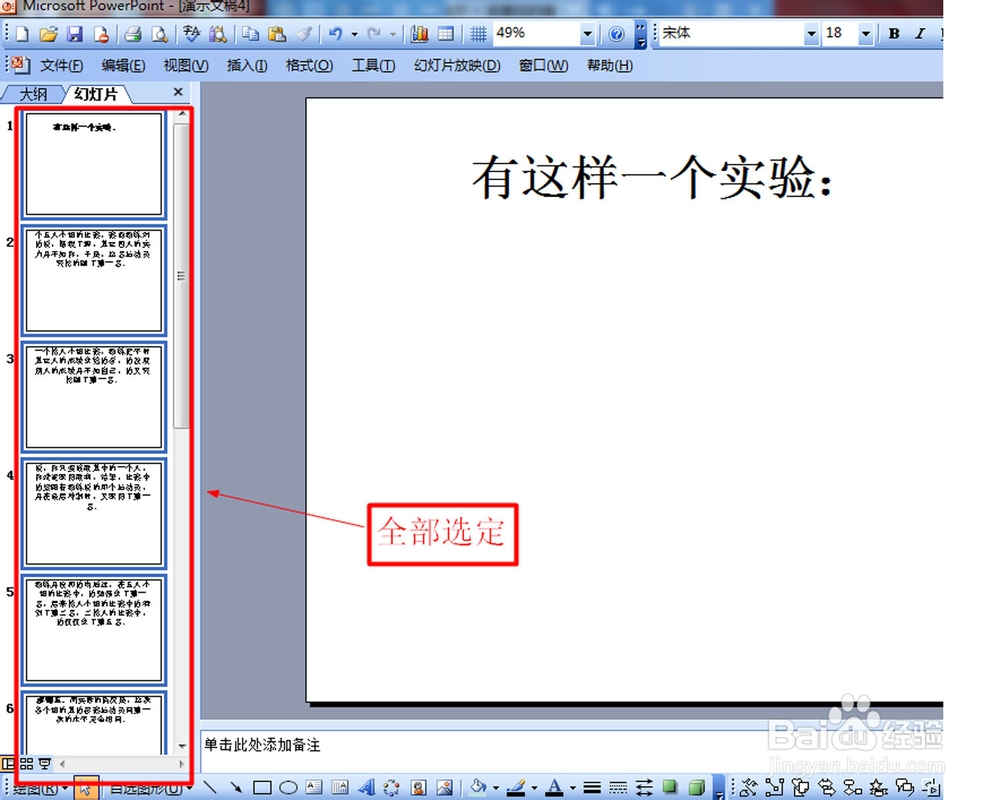
Task: Open the 幻灯片放映 menu
Action: tap(456, 65)
